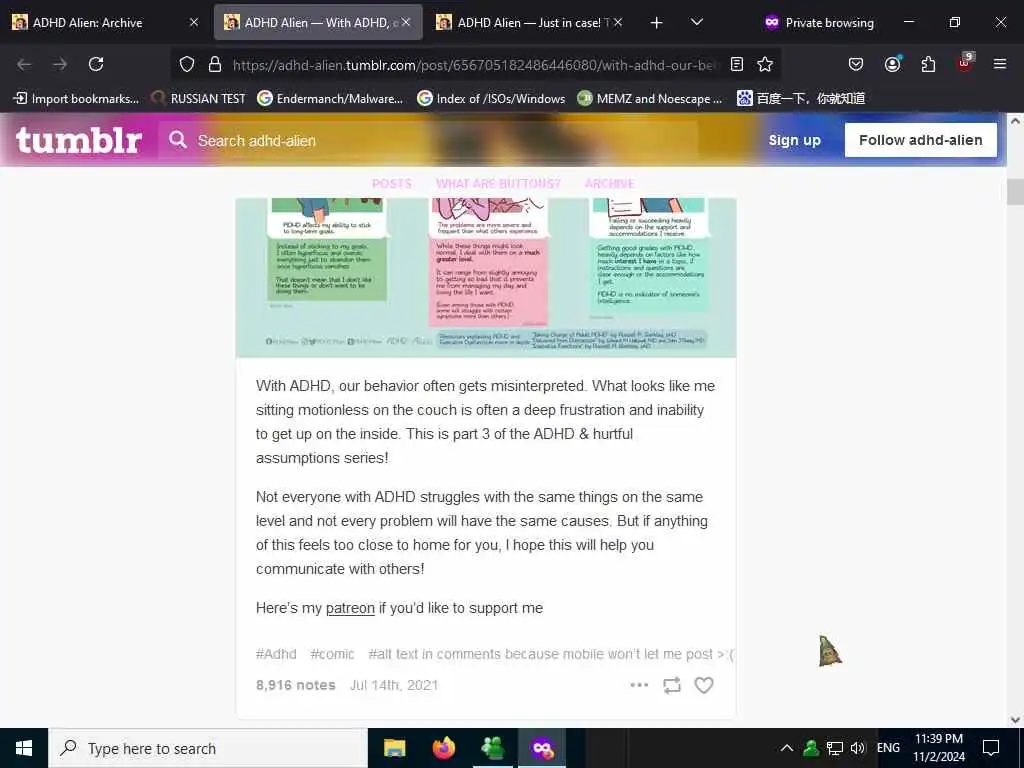
Task: Open the 8,916 notes link
Action: click(x=295, y=685)
